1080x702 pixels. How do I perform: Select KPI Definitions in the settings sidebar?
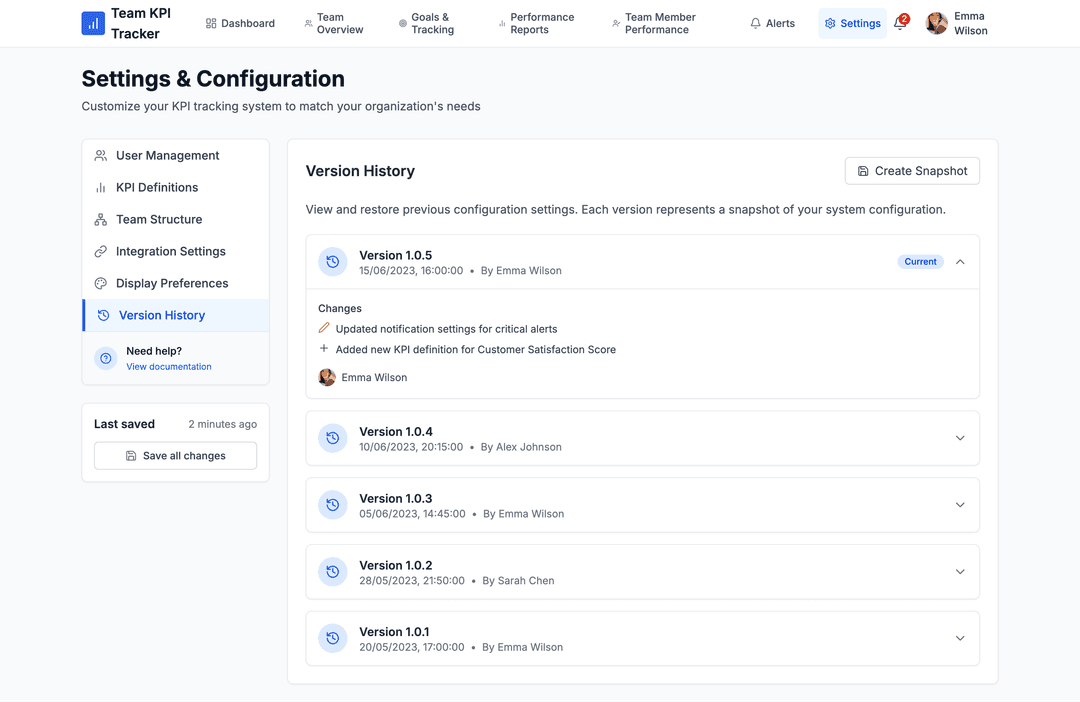[157, 187]
